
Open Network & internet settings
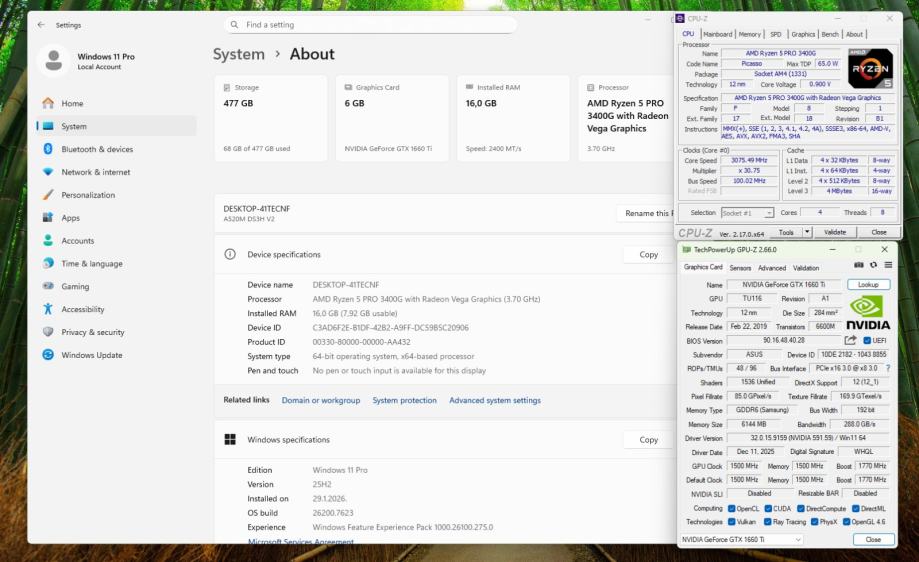[96, 172]
